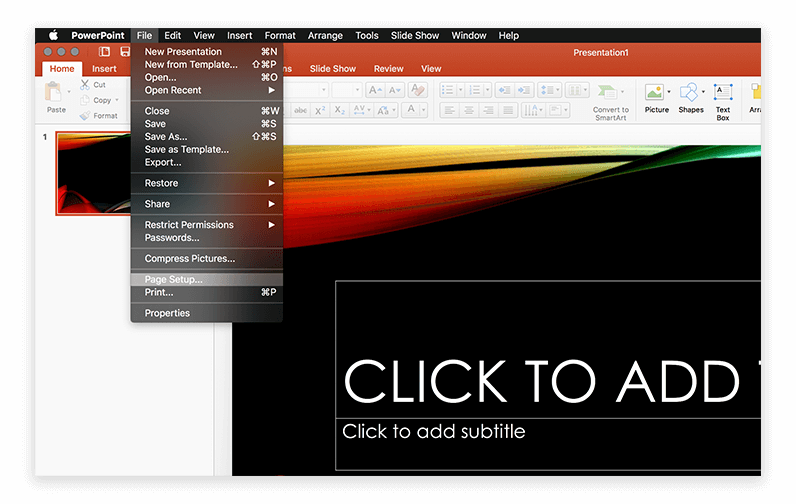Click the bulleted list icon
Viewport: 796px width, 504px height.
click(448, 90)
